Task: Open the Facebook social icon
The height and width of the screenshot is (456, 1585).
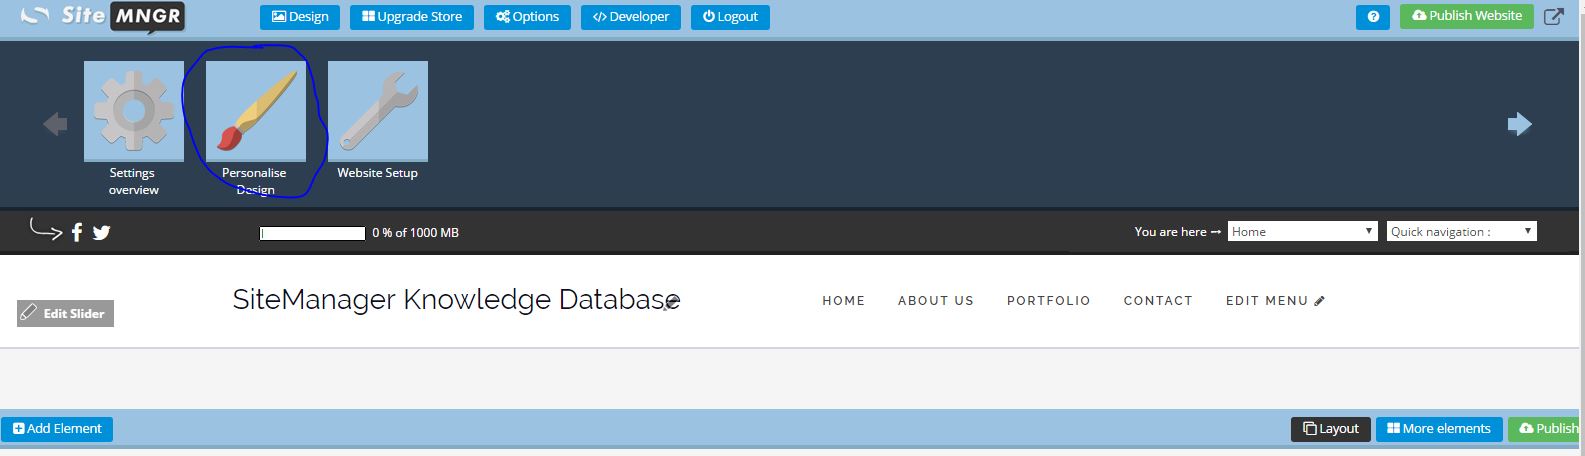Action: click(77, 232)
